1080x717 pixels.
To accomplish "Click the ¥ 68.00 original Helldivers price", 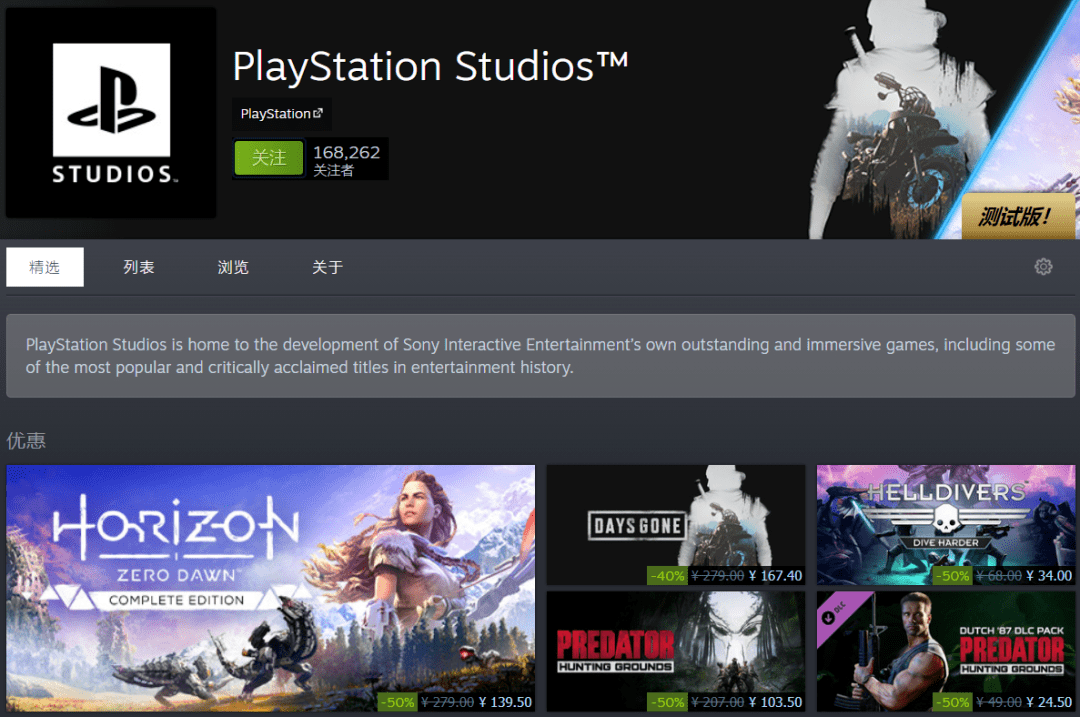I will coord(999,576).
